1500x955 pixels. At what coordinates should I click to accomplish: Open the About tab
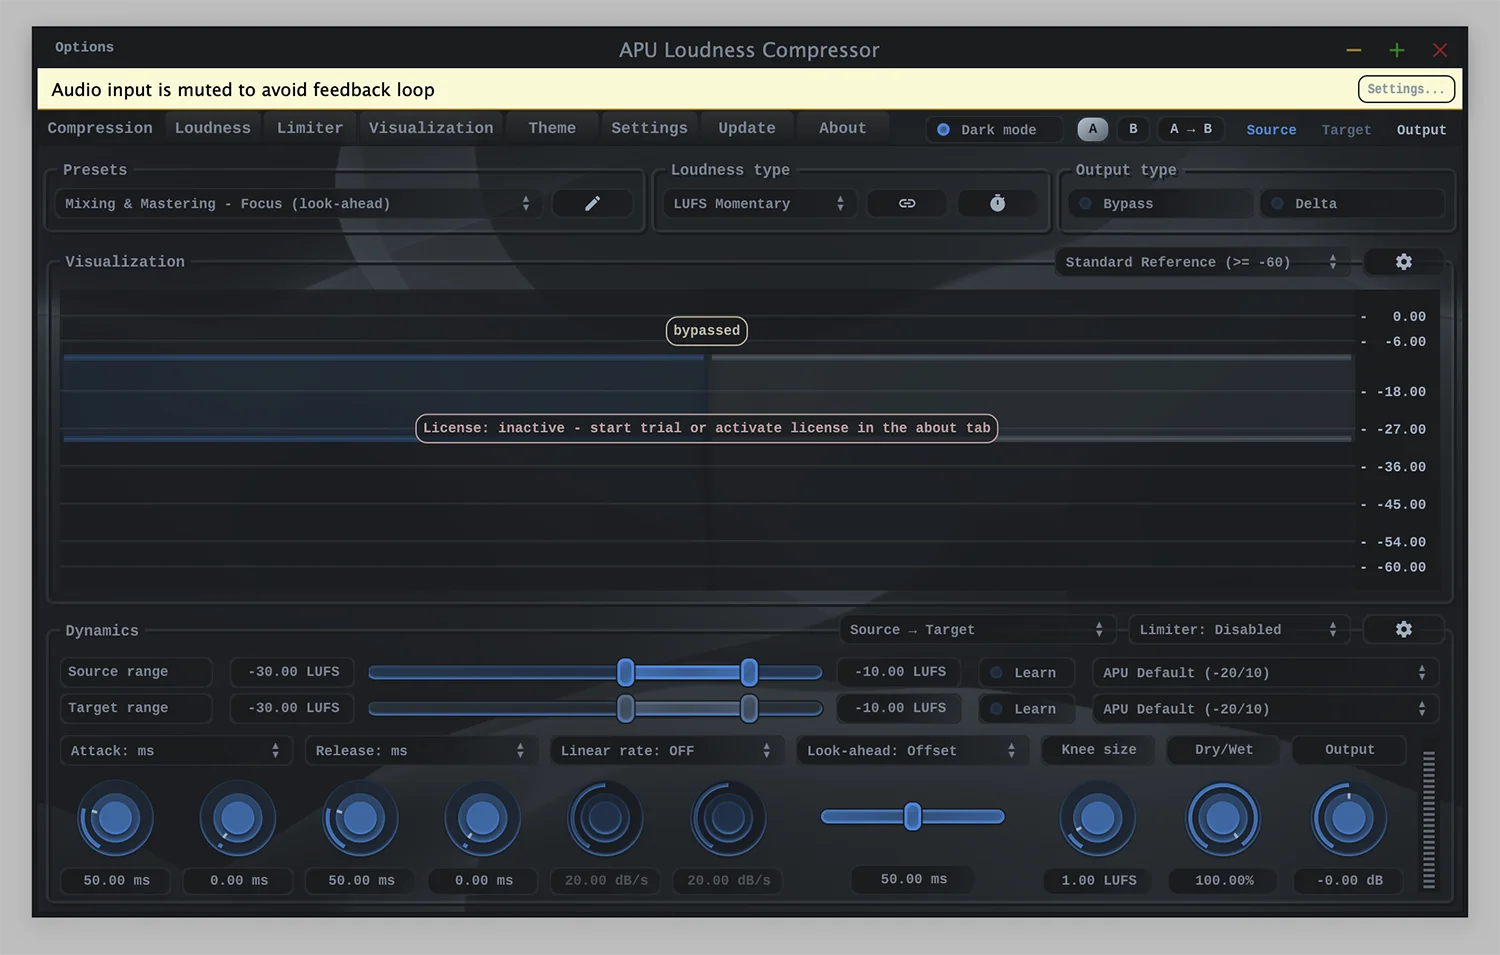843,128
